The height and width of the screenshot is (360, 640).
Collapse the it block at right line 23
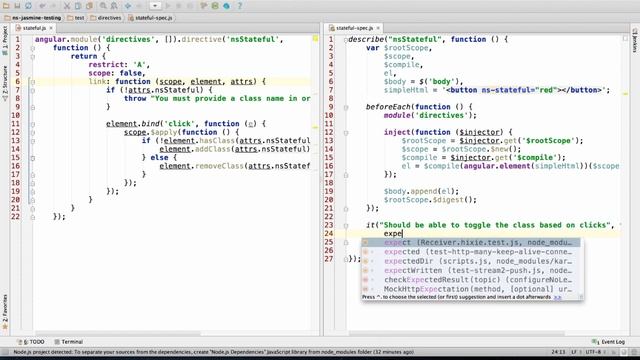point(346,225)
